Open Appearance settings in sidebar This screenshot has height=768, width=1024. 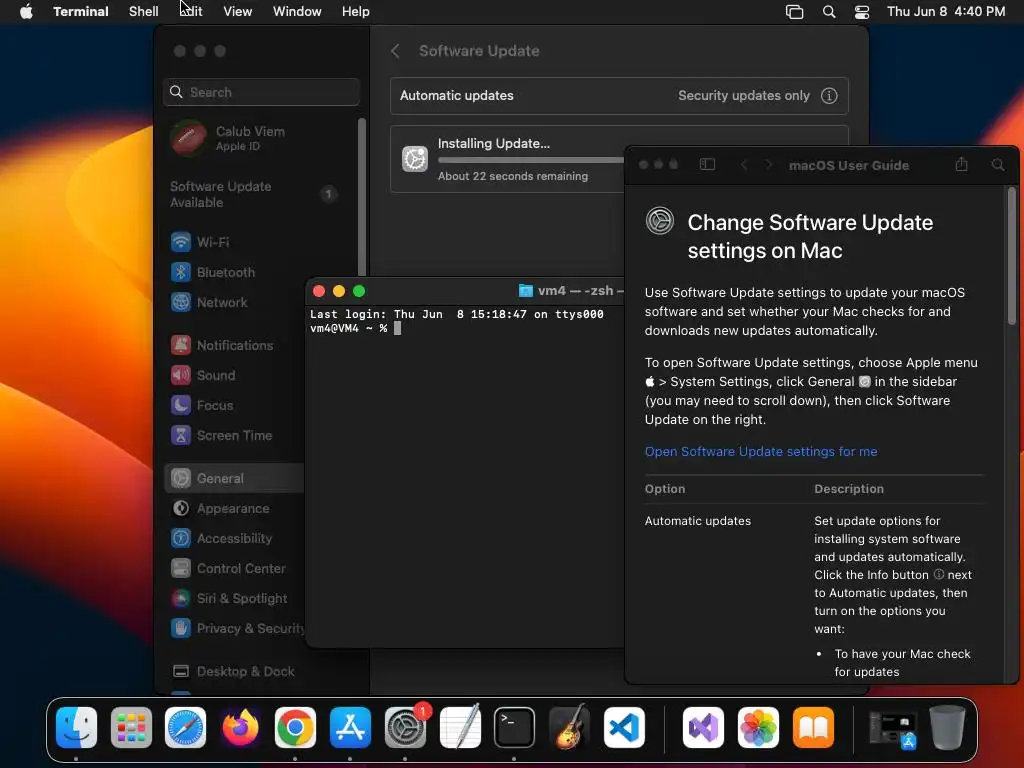click(221, 508)
